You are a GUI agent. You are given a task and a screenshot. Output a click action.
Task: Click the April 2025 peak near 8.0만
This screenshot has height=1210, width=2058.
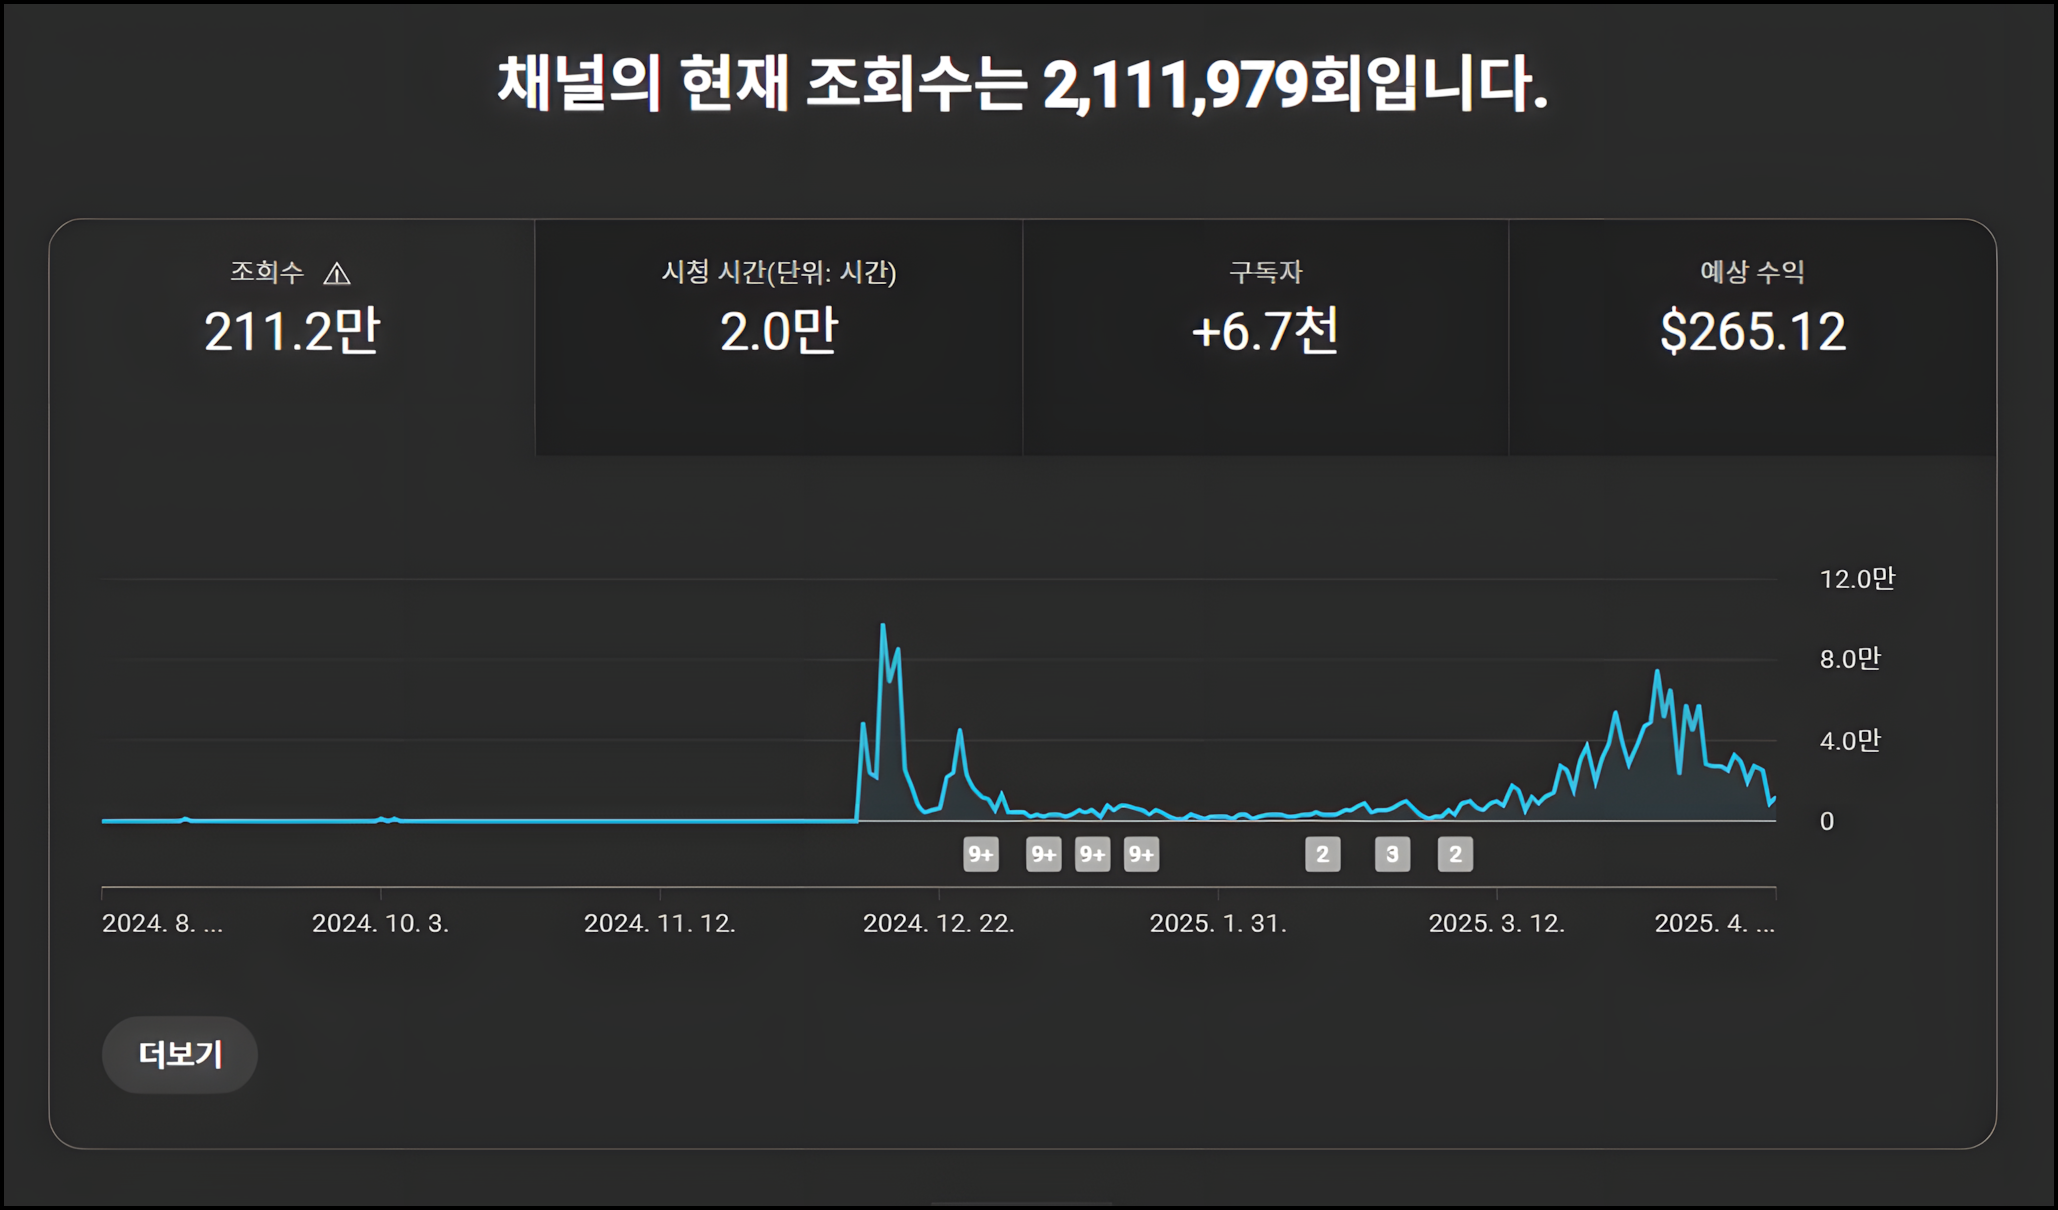[x=1657, y=672]
